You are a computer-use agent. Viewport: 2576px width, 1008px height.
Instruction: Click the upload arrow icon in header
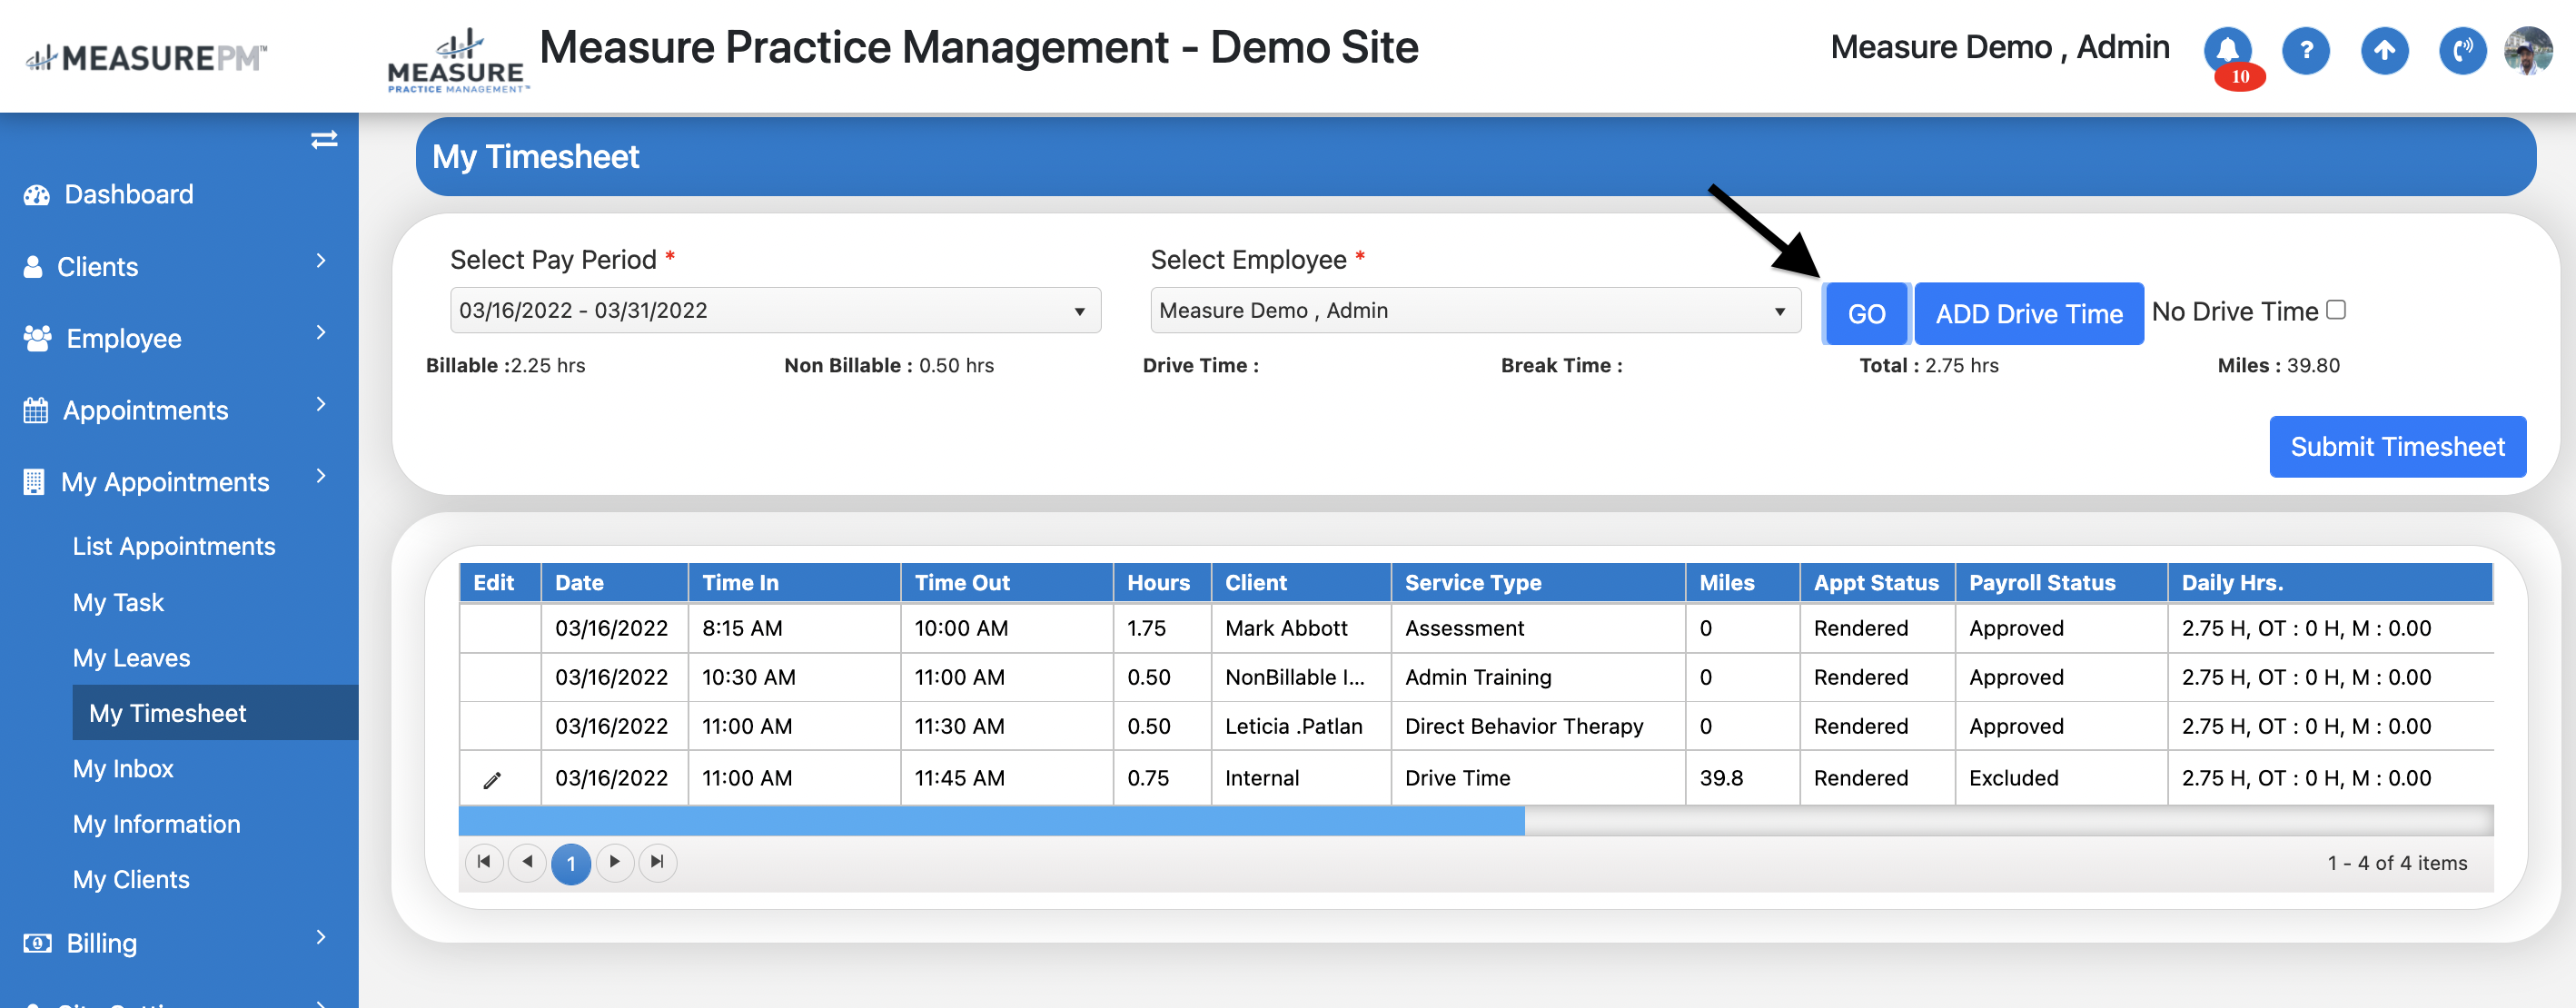2384,50
